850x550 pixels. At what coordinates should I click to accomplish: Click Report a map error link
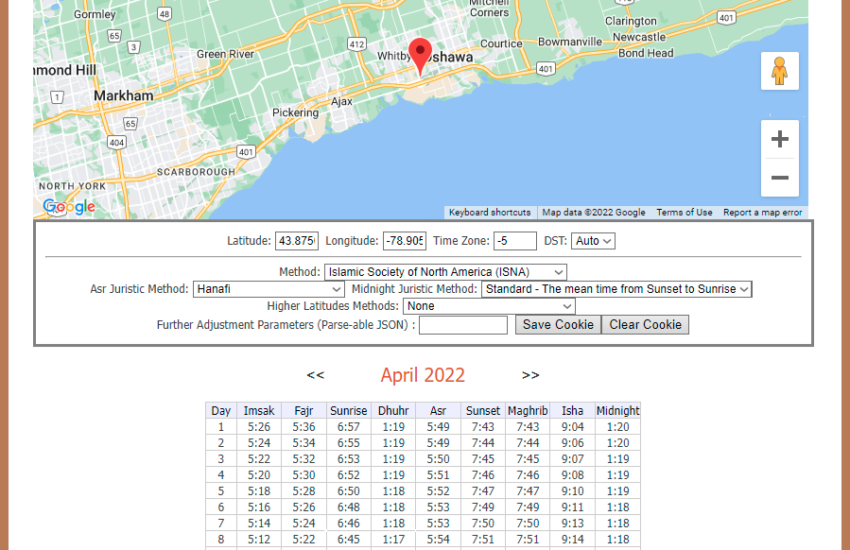762,212
